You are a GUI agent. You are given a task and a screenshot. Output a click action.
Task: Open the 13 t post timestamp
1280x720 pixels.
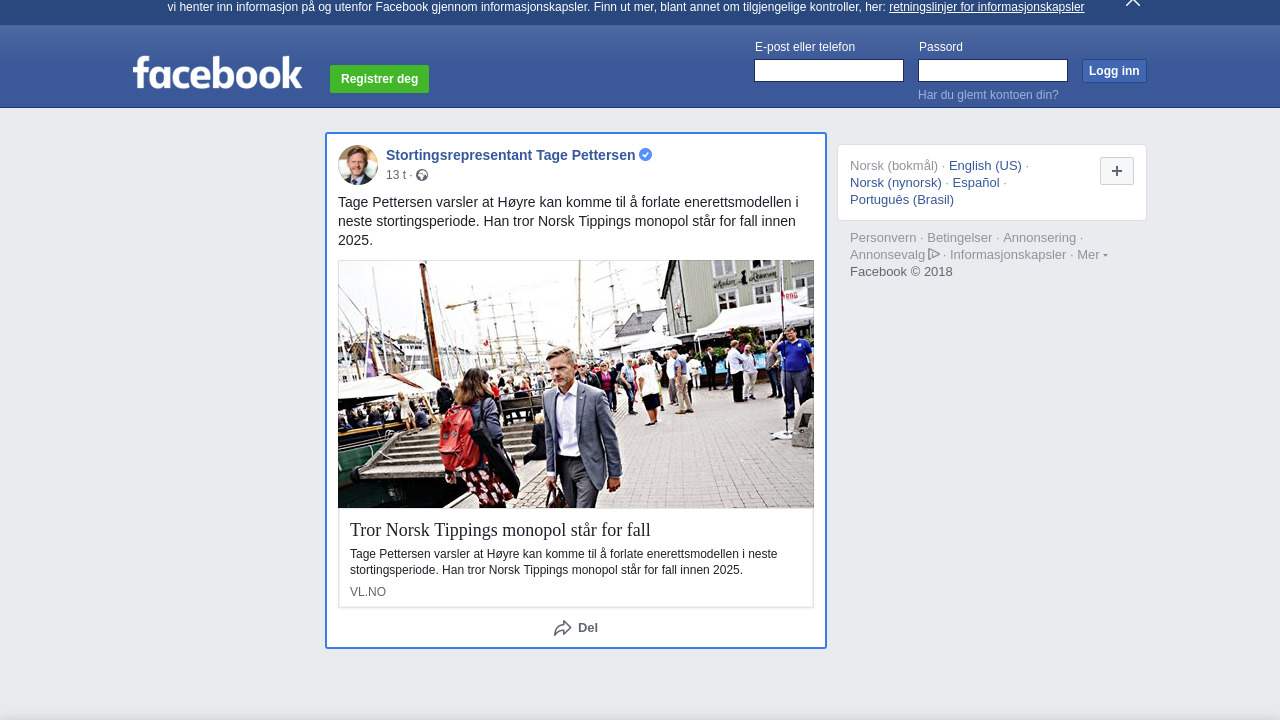(x=396, y=175)
